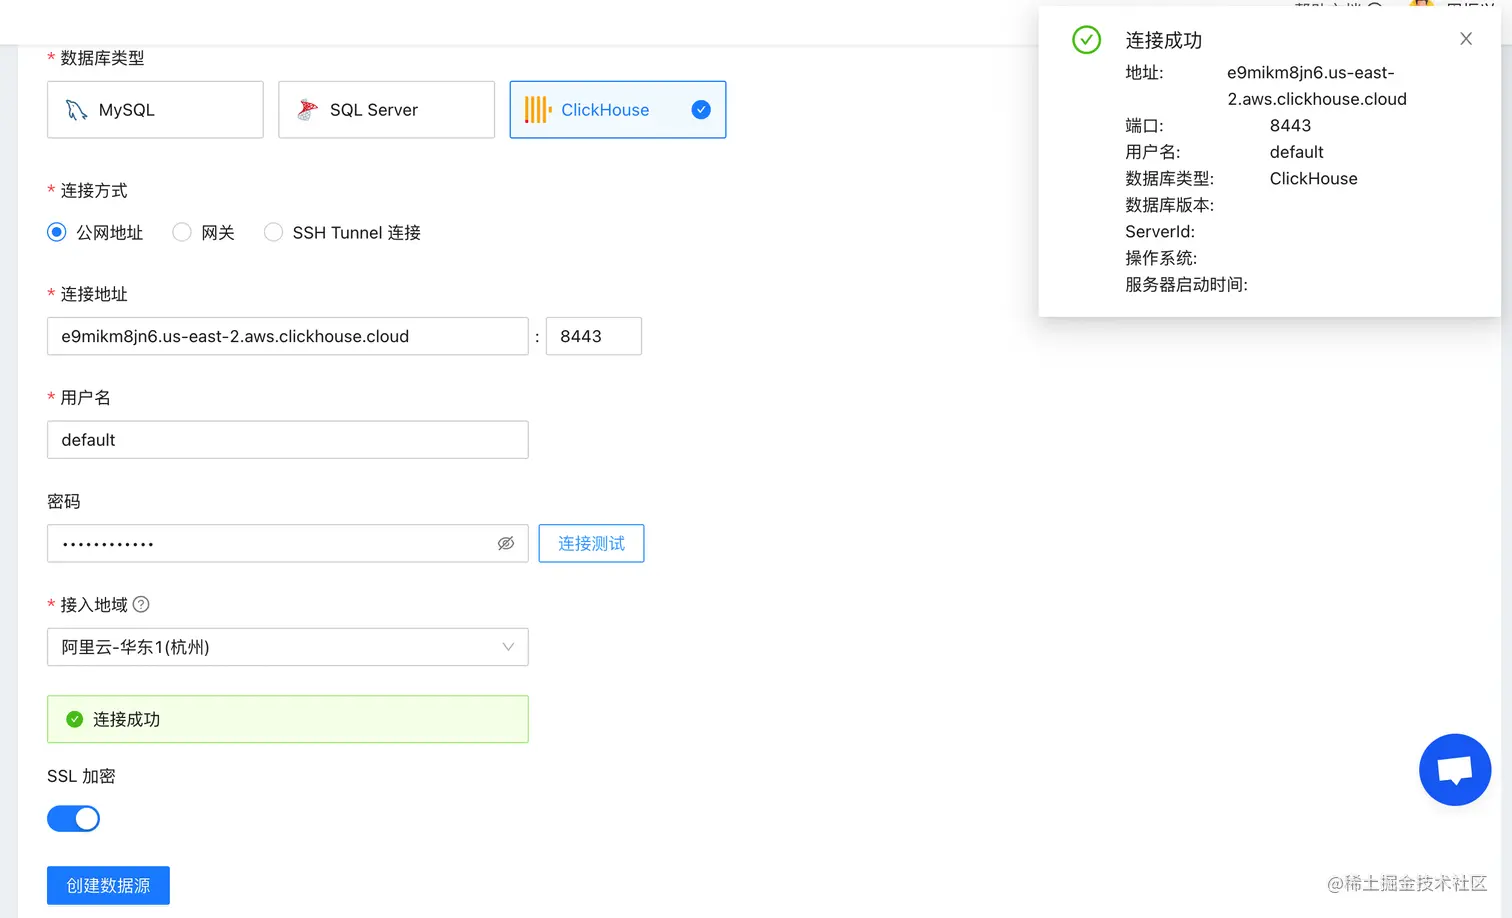The width and height of the screenshot is (1512, 918).
Task: Dismiss the 连接成功 notification popup
Action: pyautogui.click(x=1465, y=38)
